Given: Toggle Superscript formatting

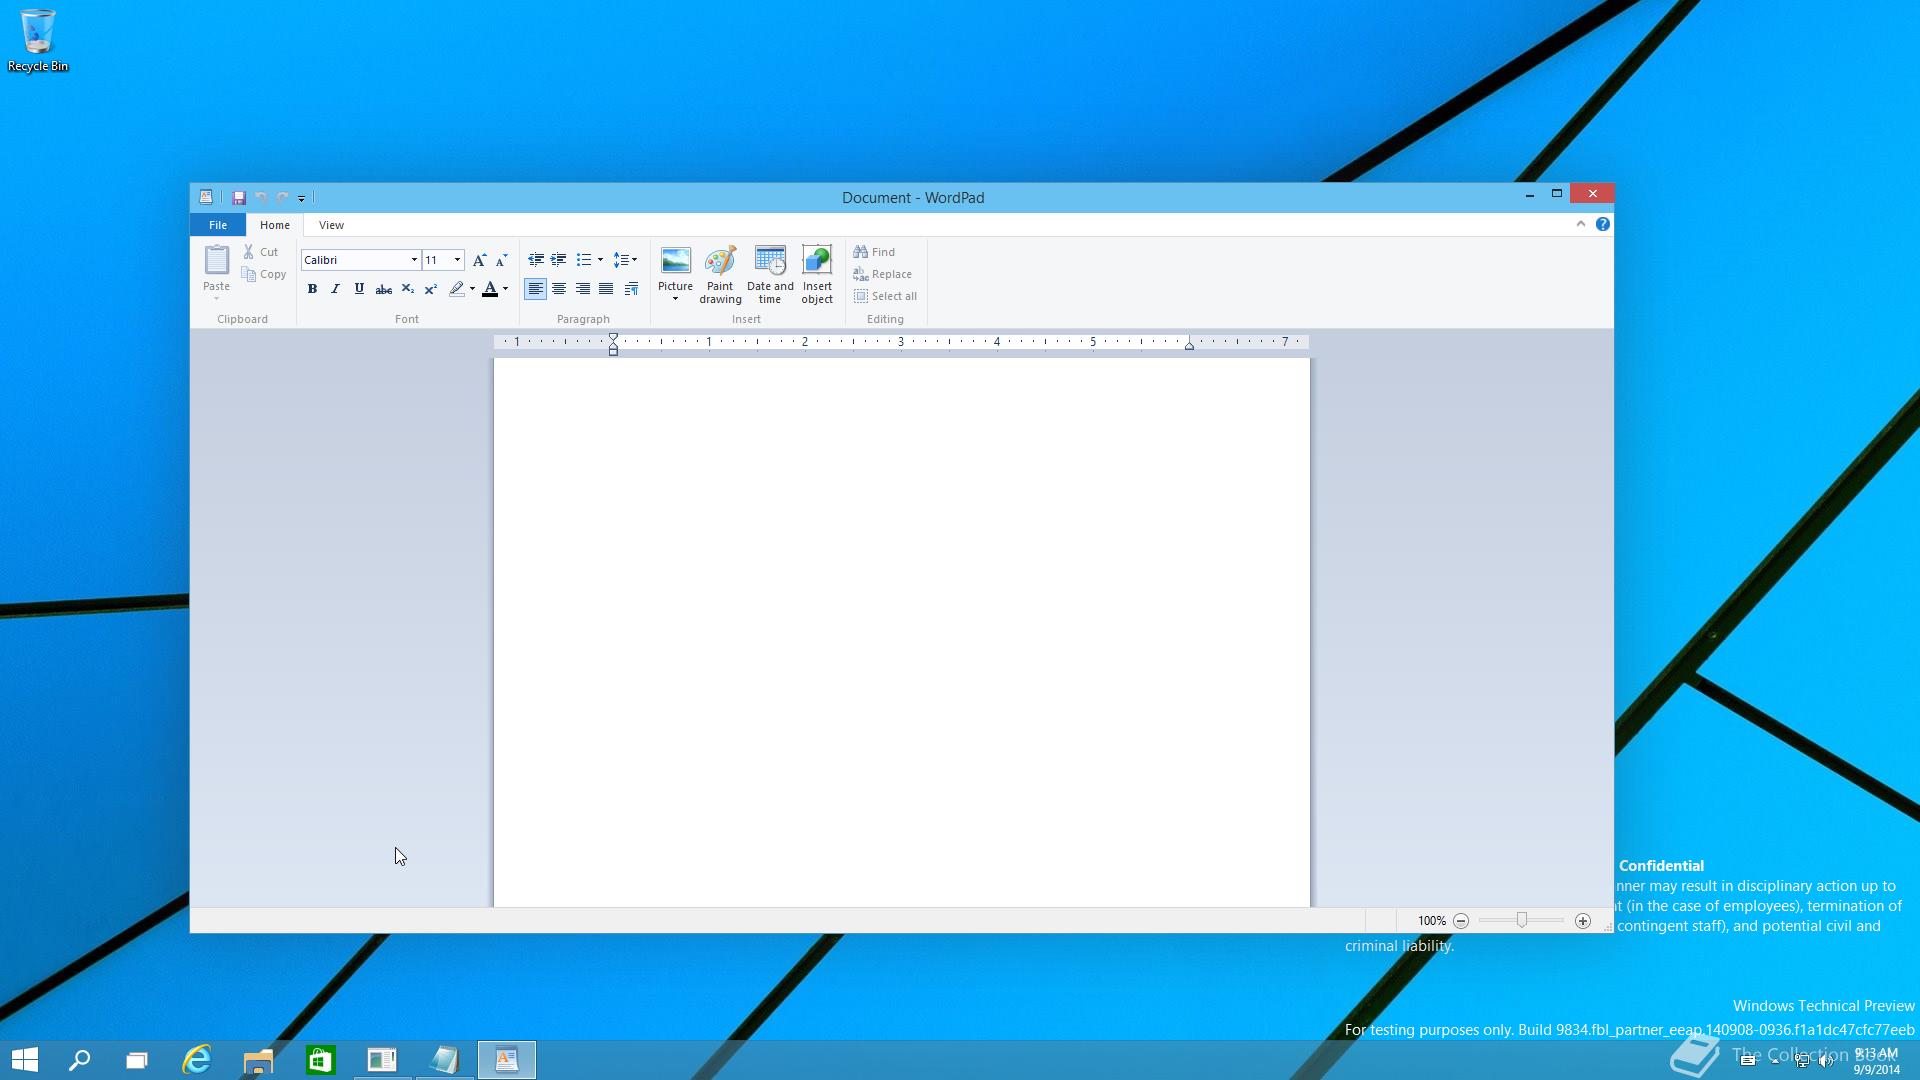Looking at the screenshot, I should click(x=430, y=289).
